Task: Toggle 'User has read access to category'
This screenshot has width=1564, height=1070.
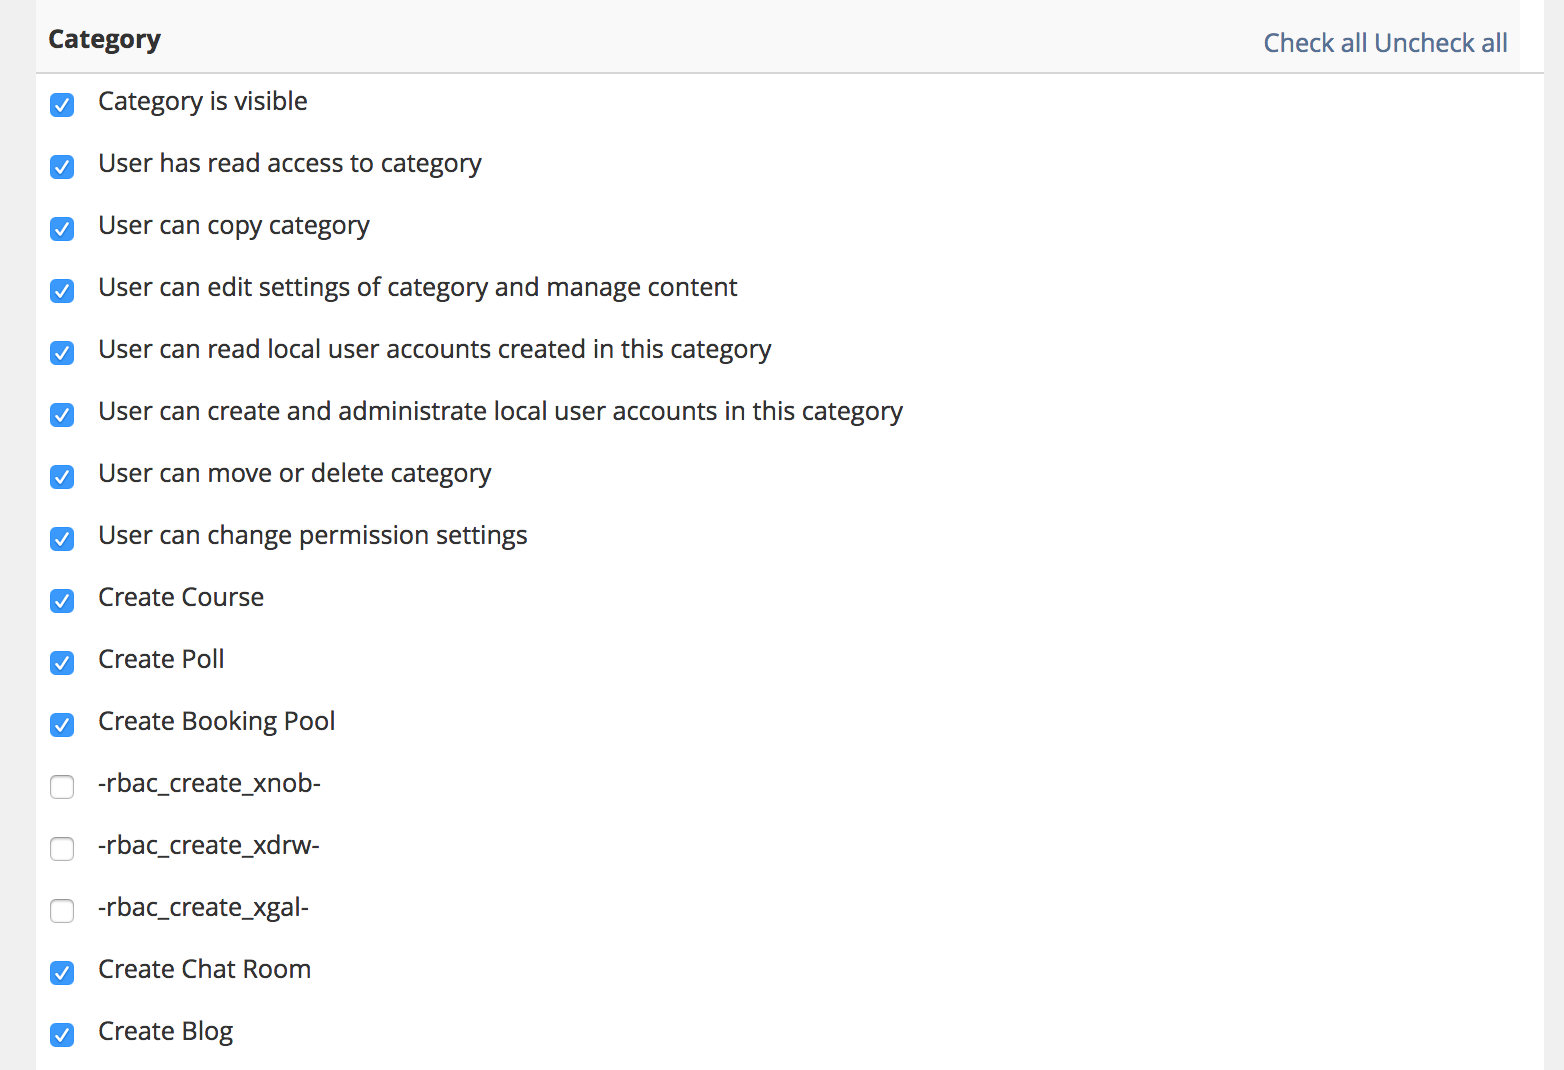Action: coord(62,166)
